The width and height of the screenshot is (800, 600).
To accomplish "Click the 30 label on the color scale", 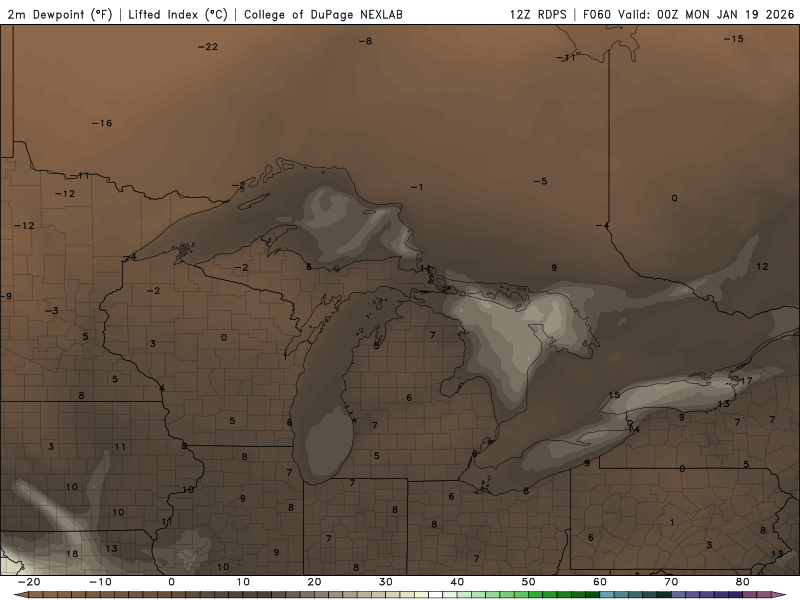I will point(386,582).
